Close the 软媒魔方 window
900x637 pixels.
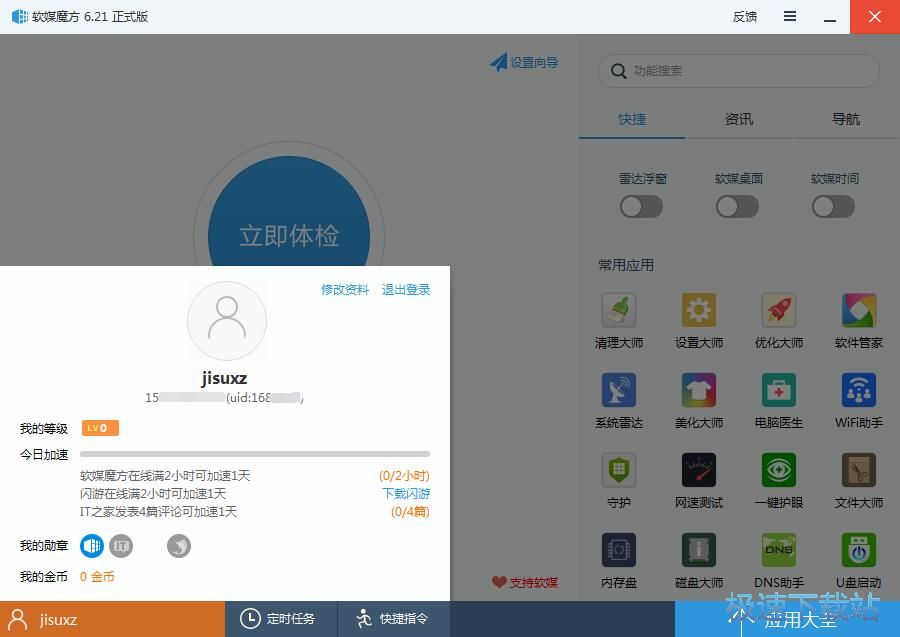875,17
